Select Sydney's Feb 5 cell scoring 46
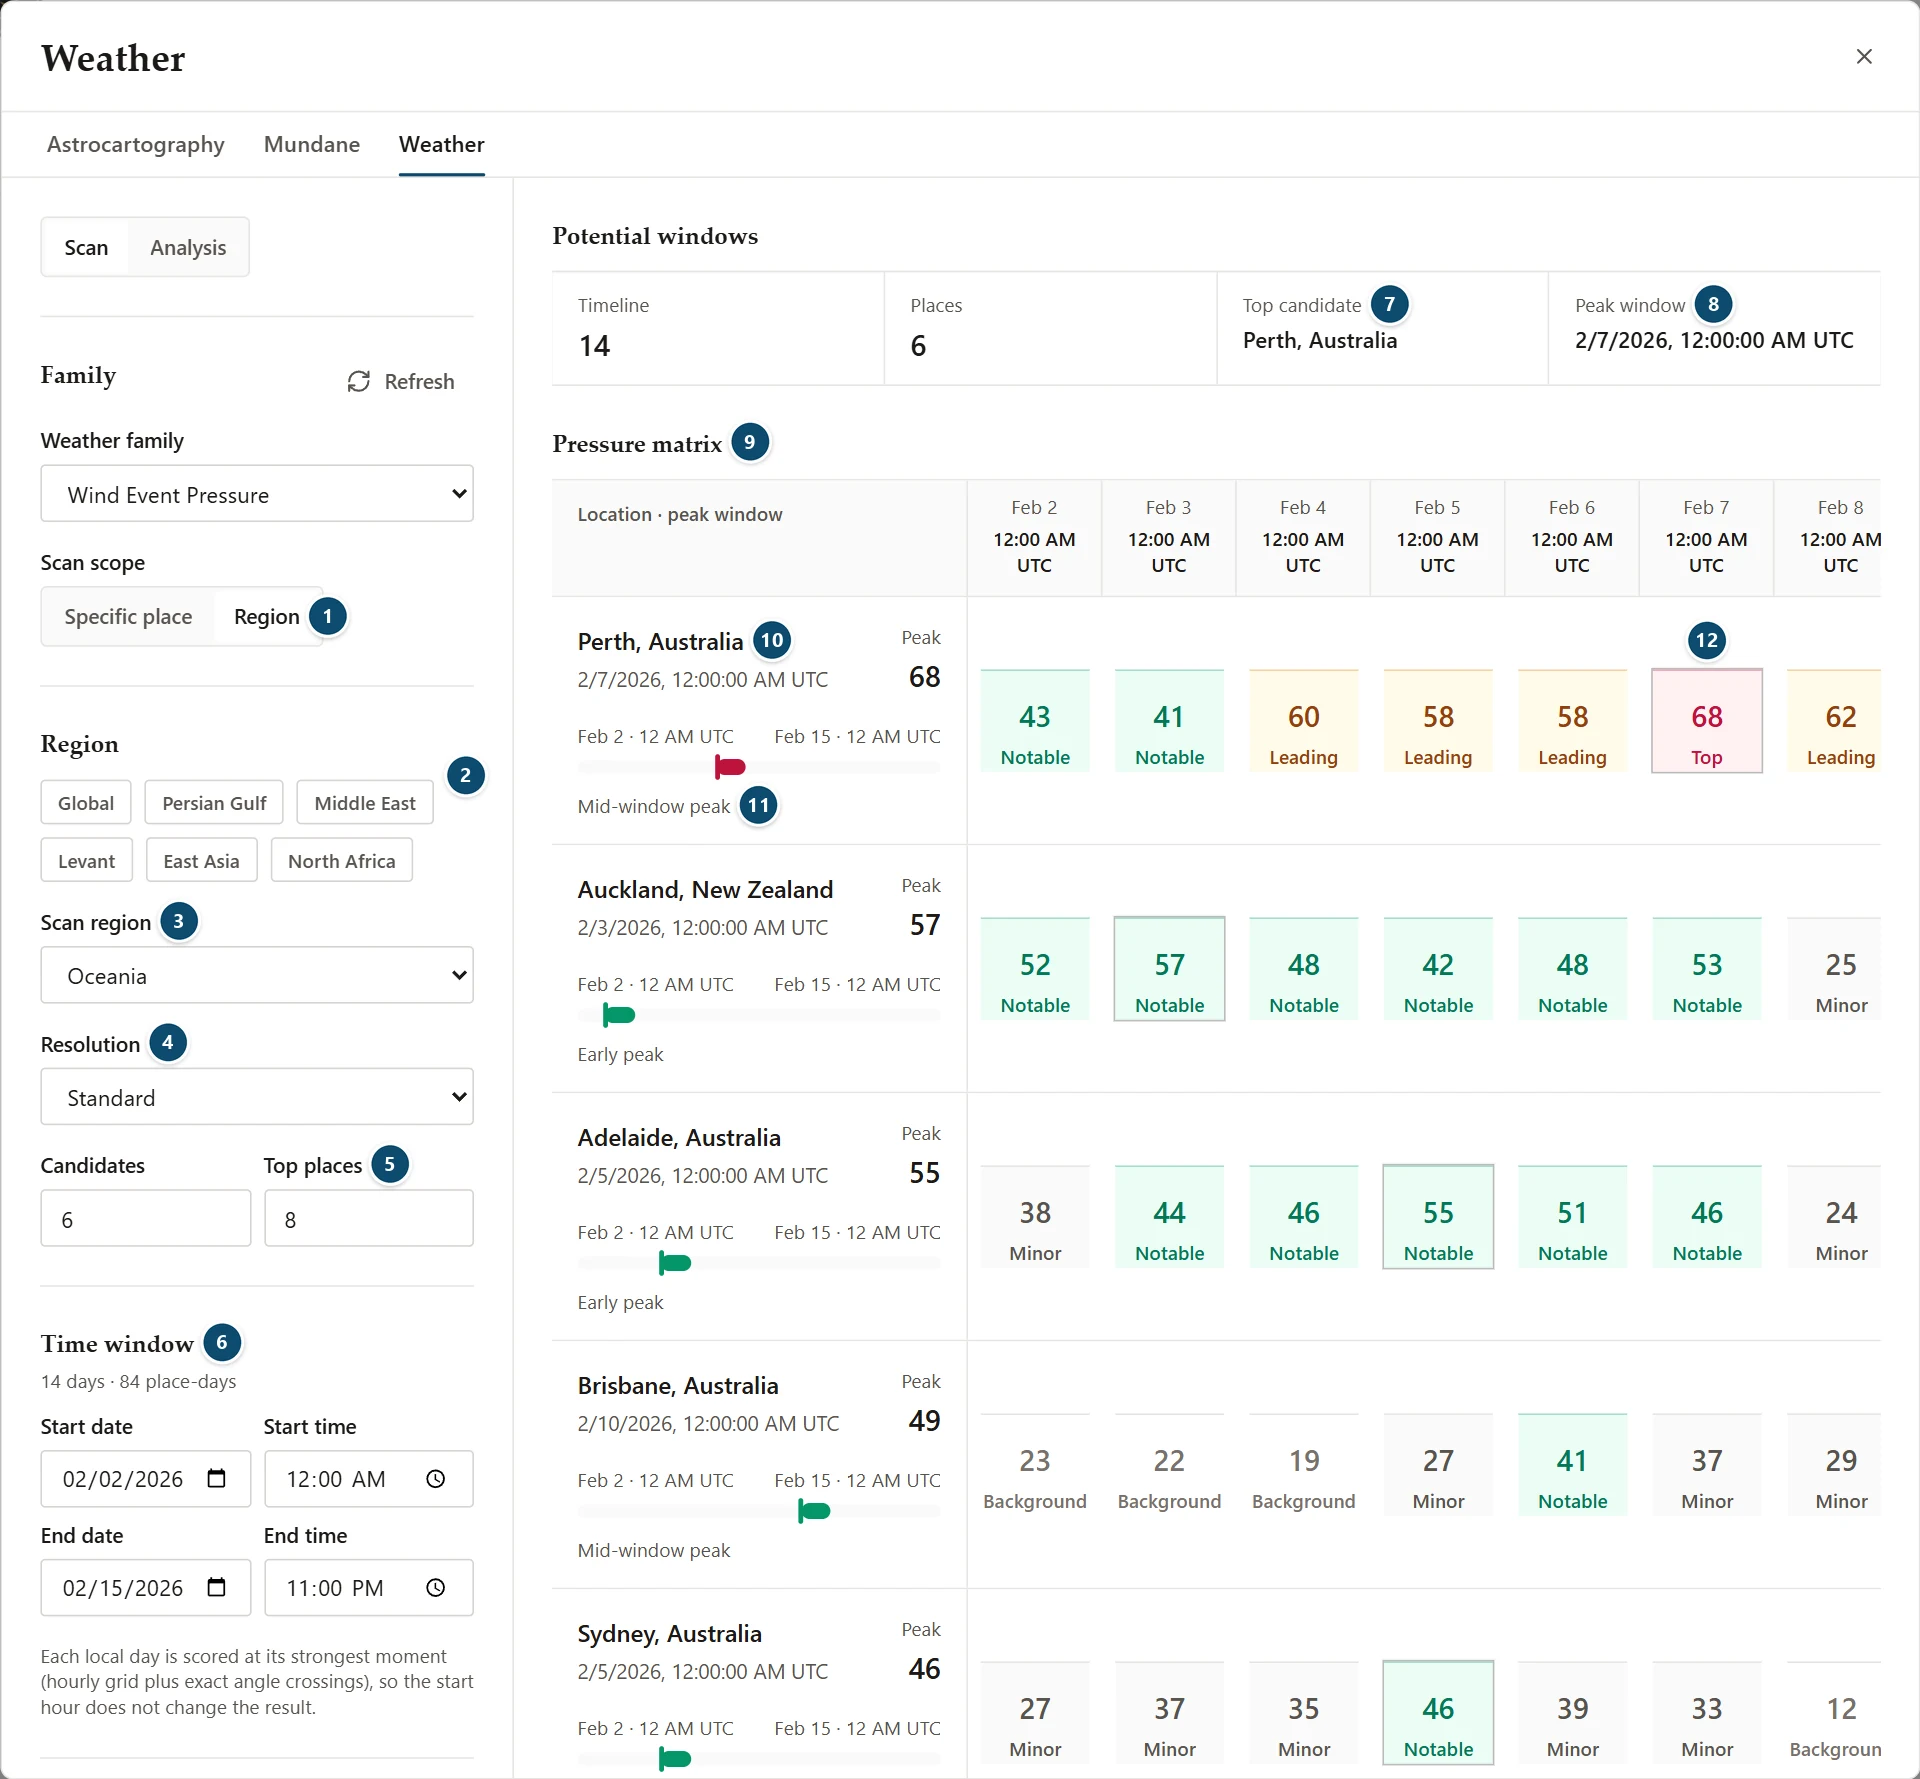The width and height of the screenshot is (1920, 1779). (x=1438, y=1713)
